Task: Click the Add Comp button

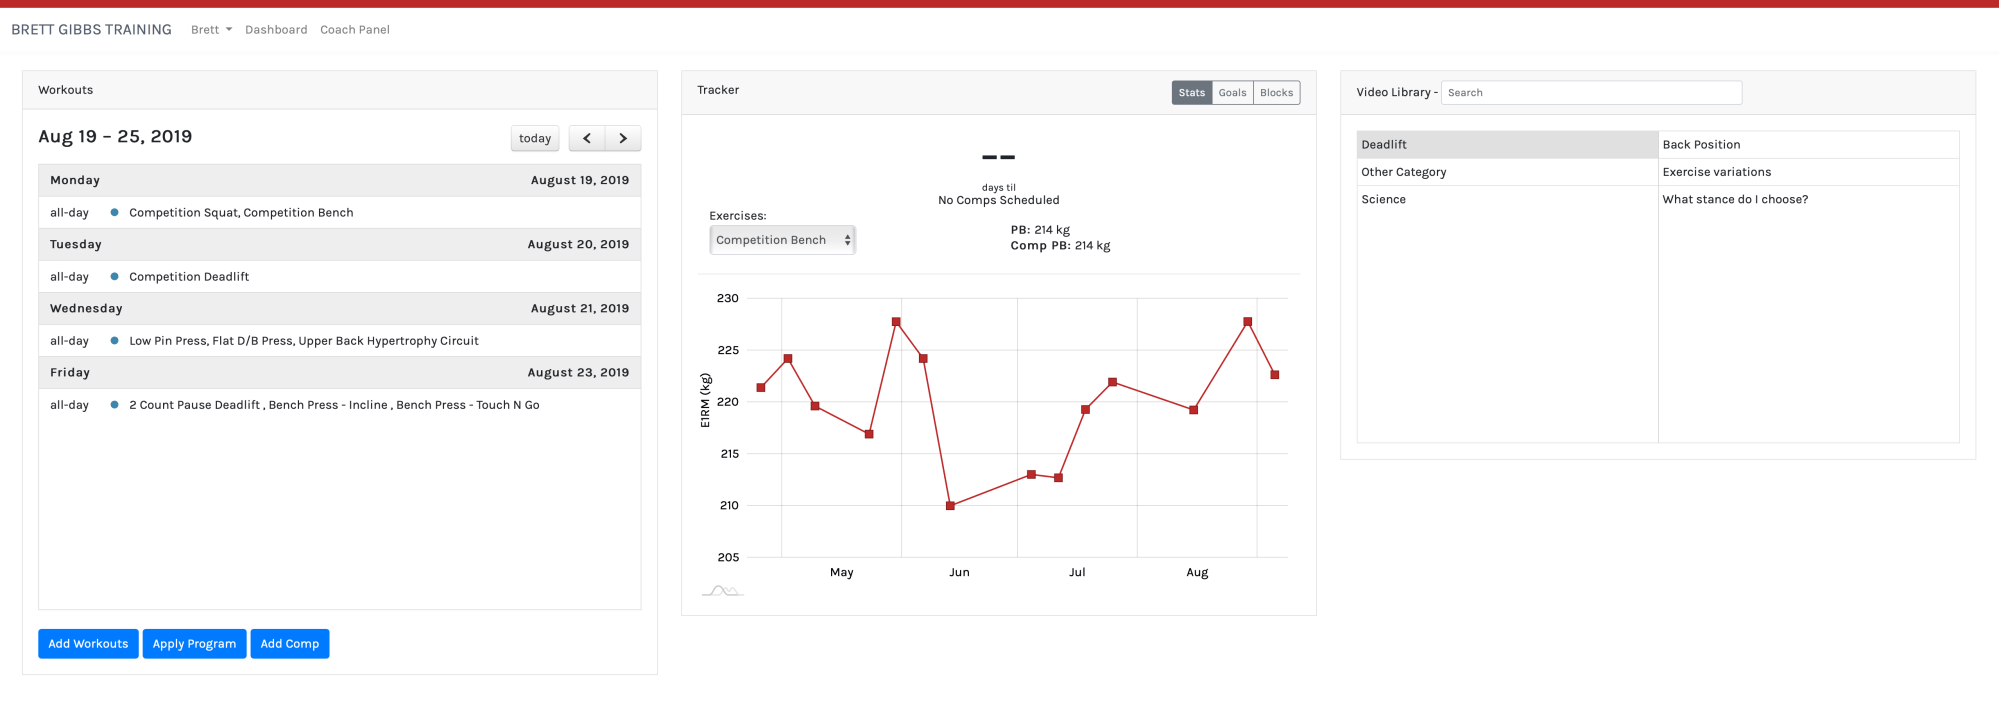Action: point(289,644)
